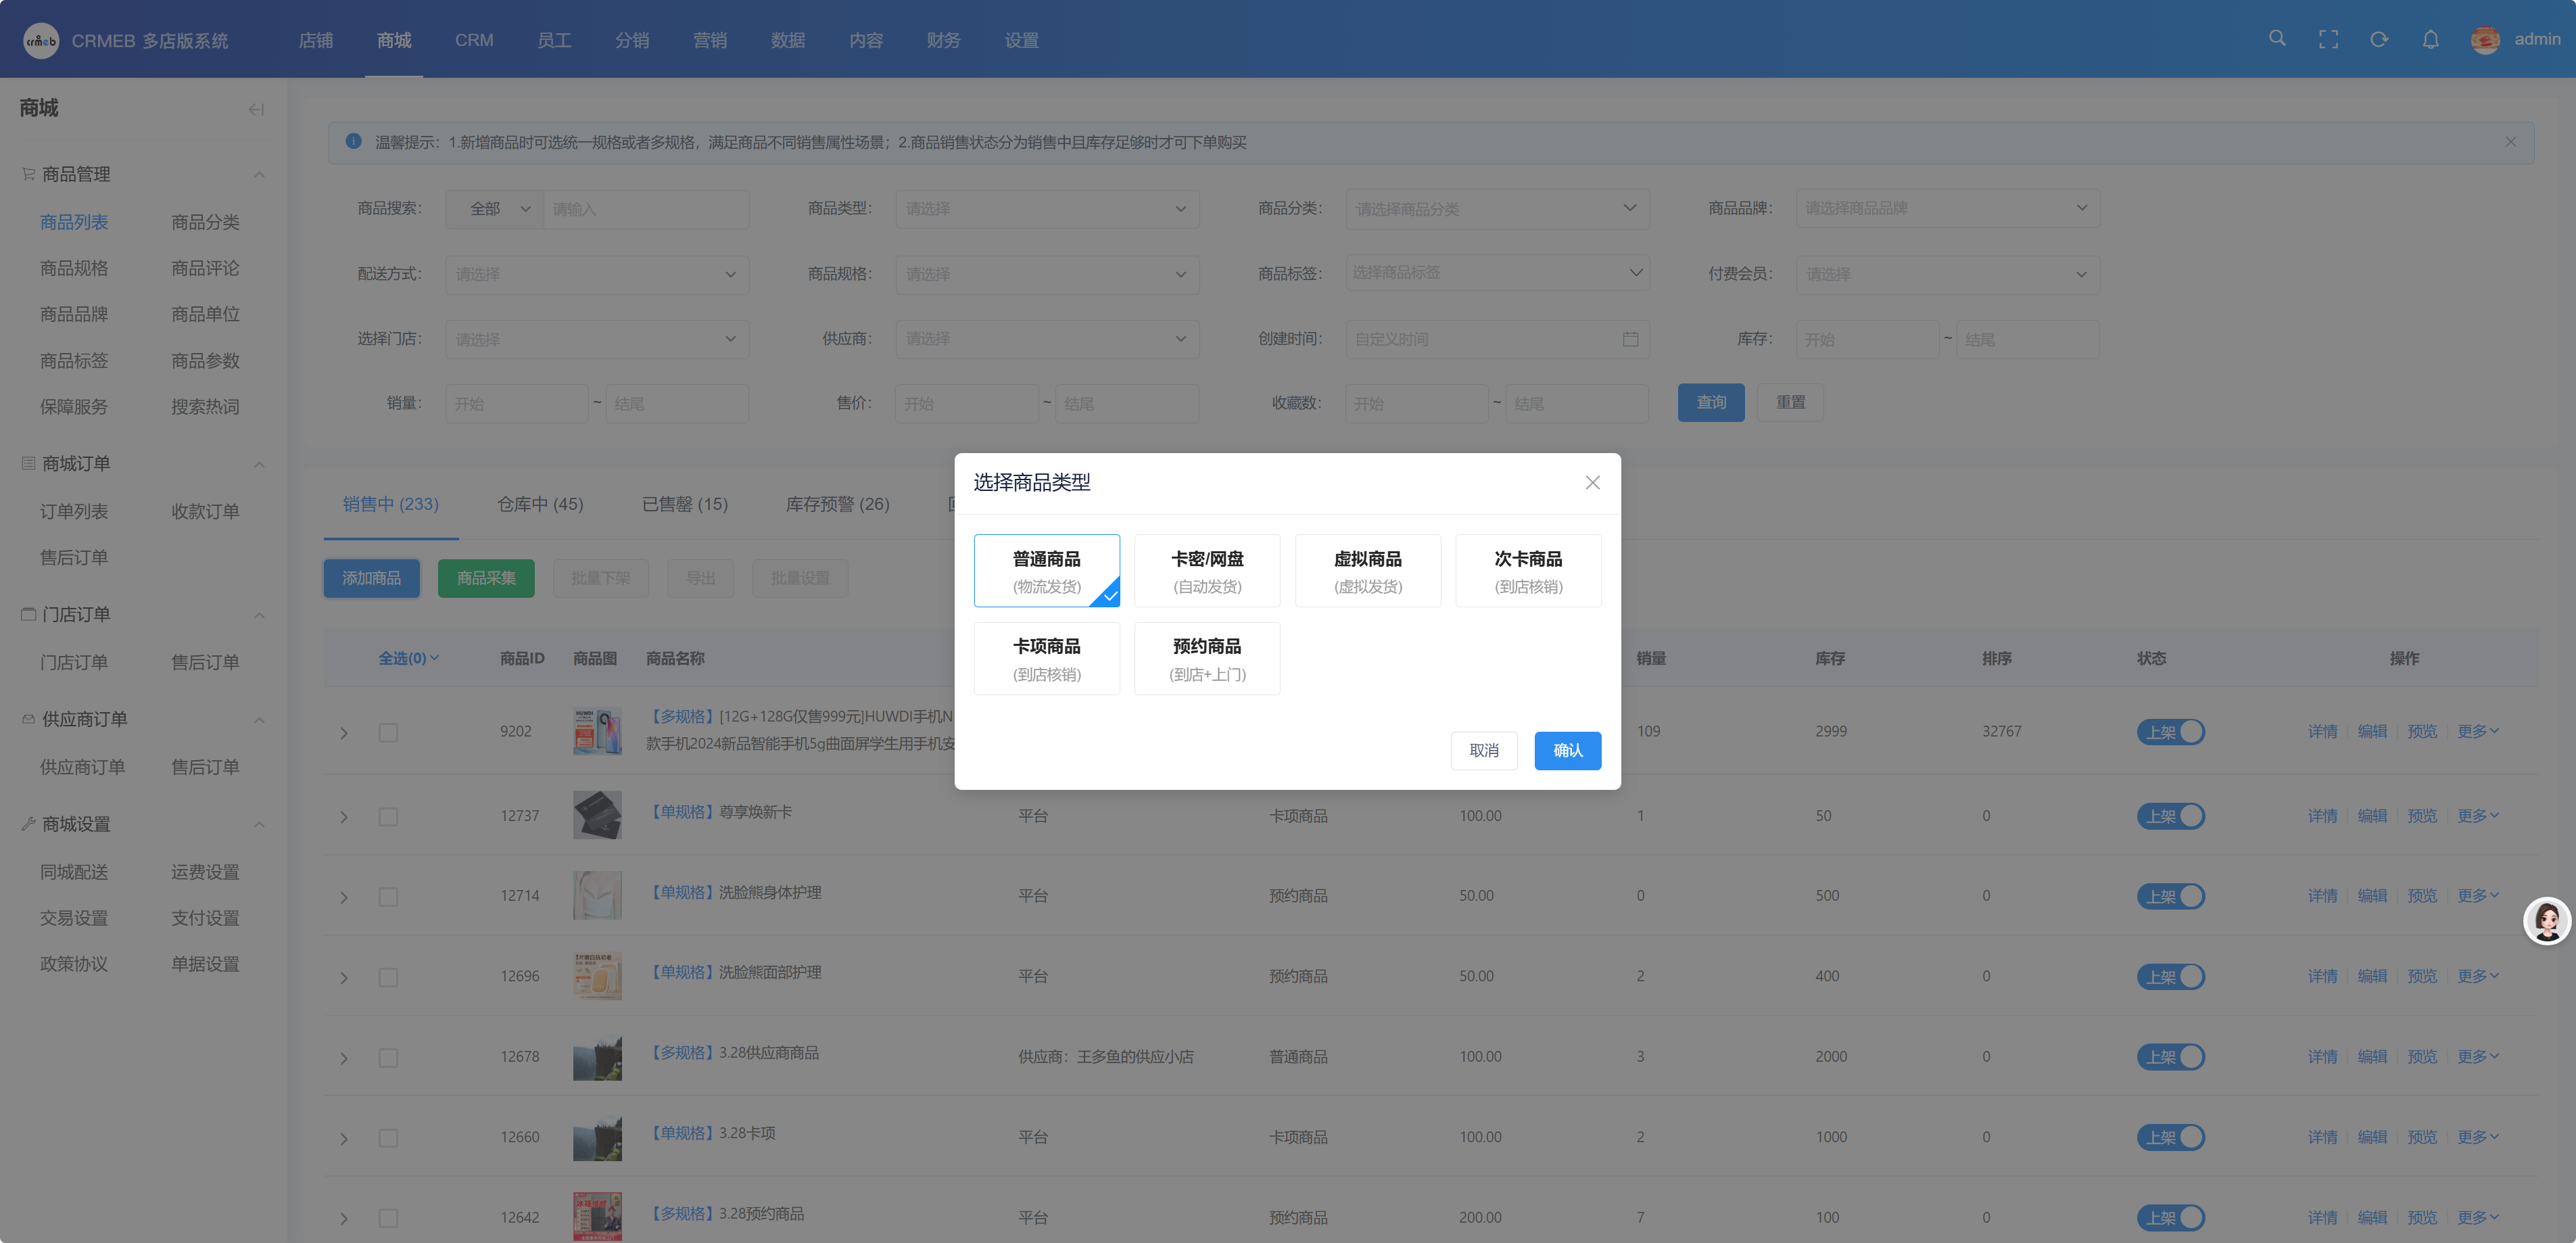This screenshot has width=2576, height=1243.
Task: Expand row of product 12737
Action: (x=344, y=817)
